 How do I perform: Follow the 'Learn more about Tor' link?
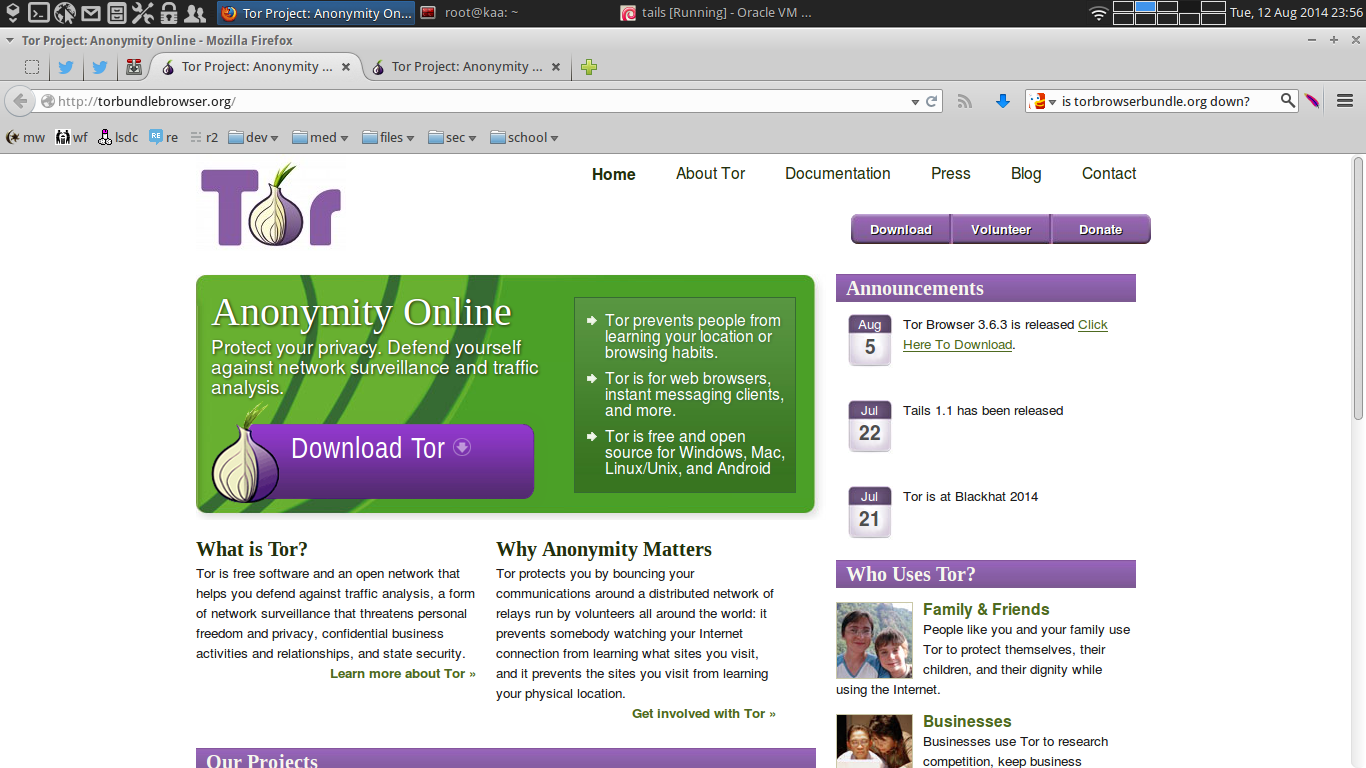coord(402,674)
